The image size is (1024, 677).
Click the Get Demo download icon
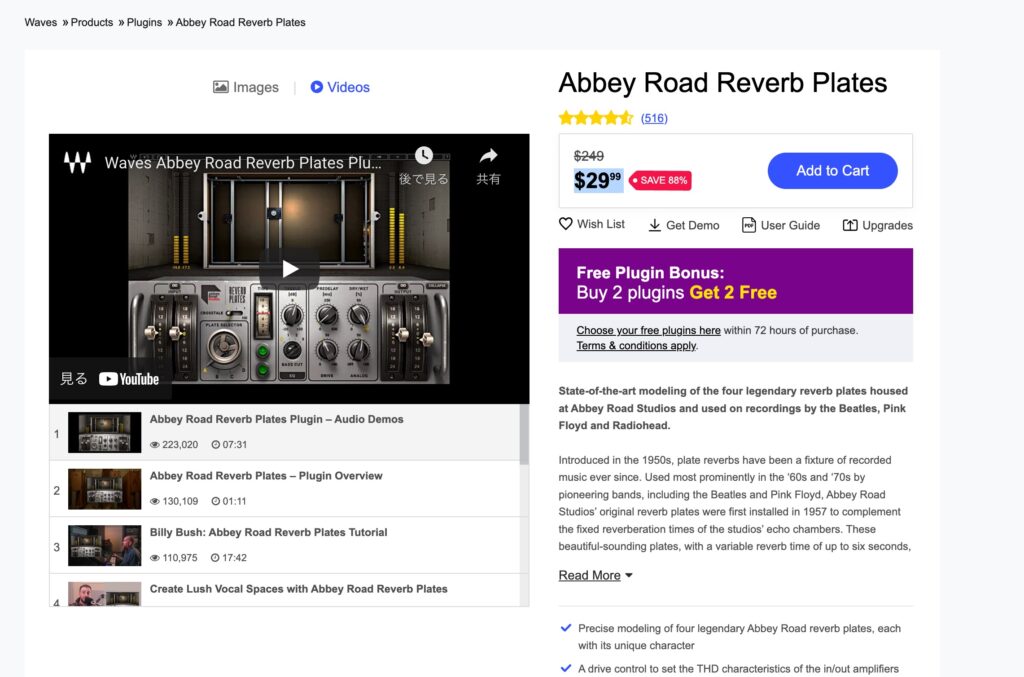(655, 225)
